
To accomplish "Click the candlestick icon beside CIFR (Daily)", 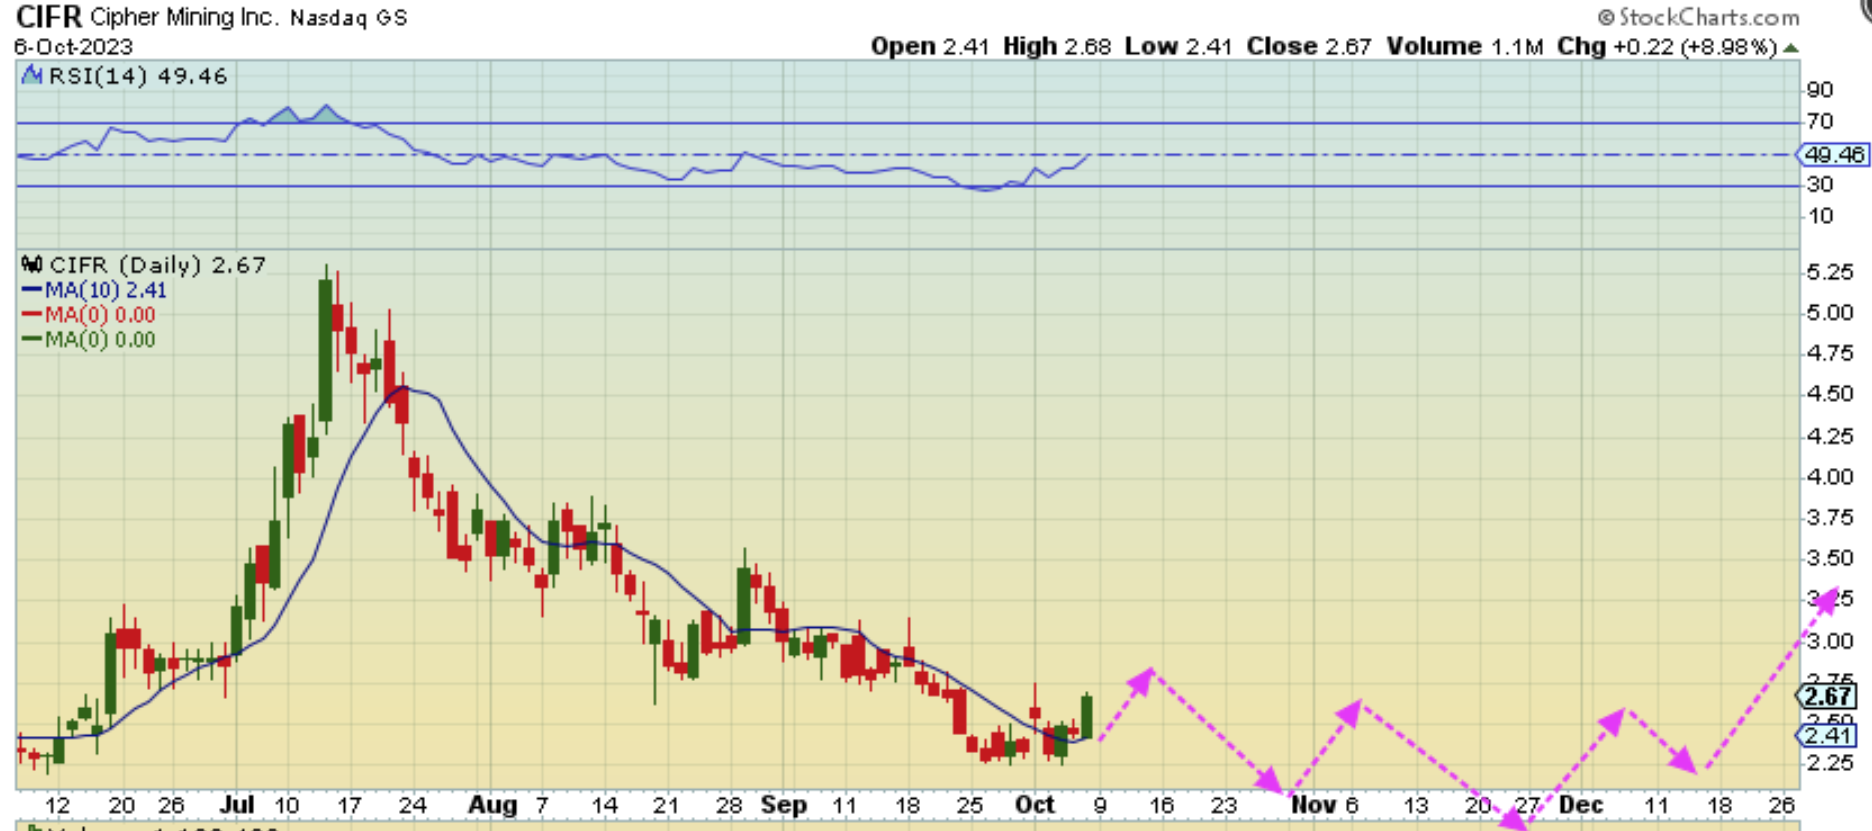I will (x=32, y=265).
